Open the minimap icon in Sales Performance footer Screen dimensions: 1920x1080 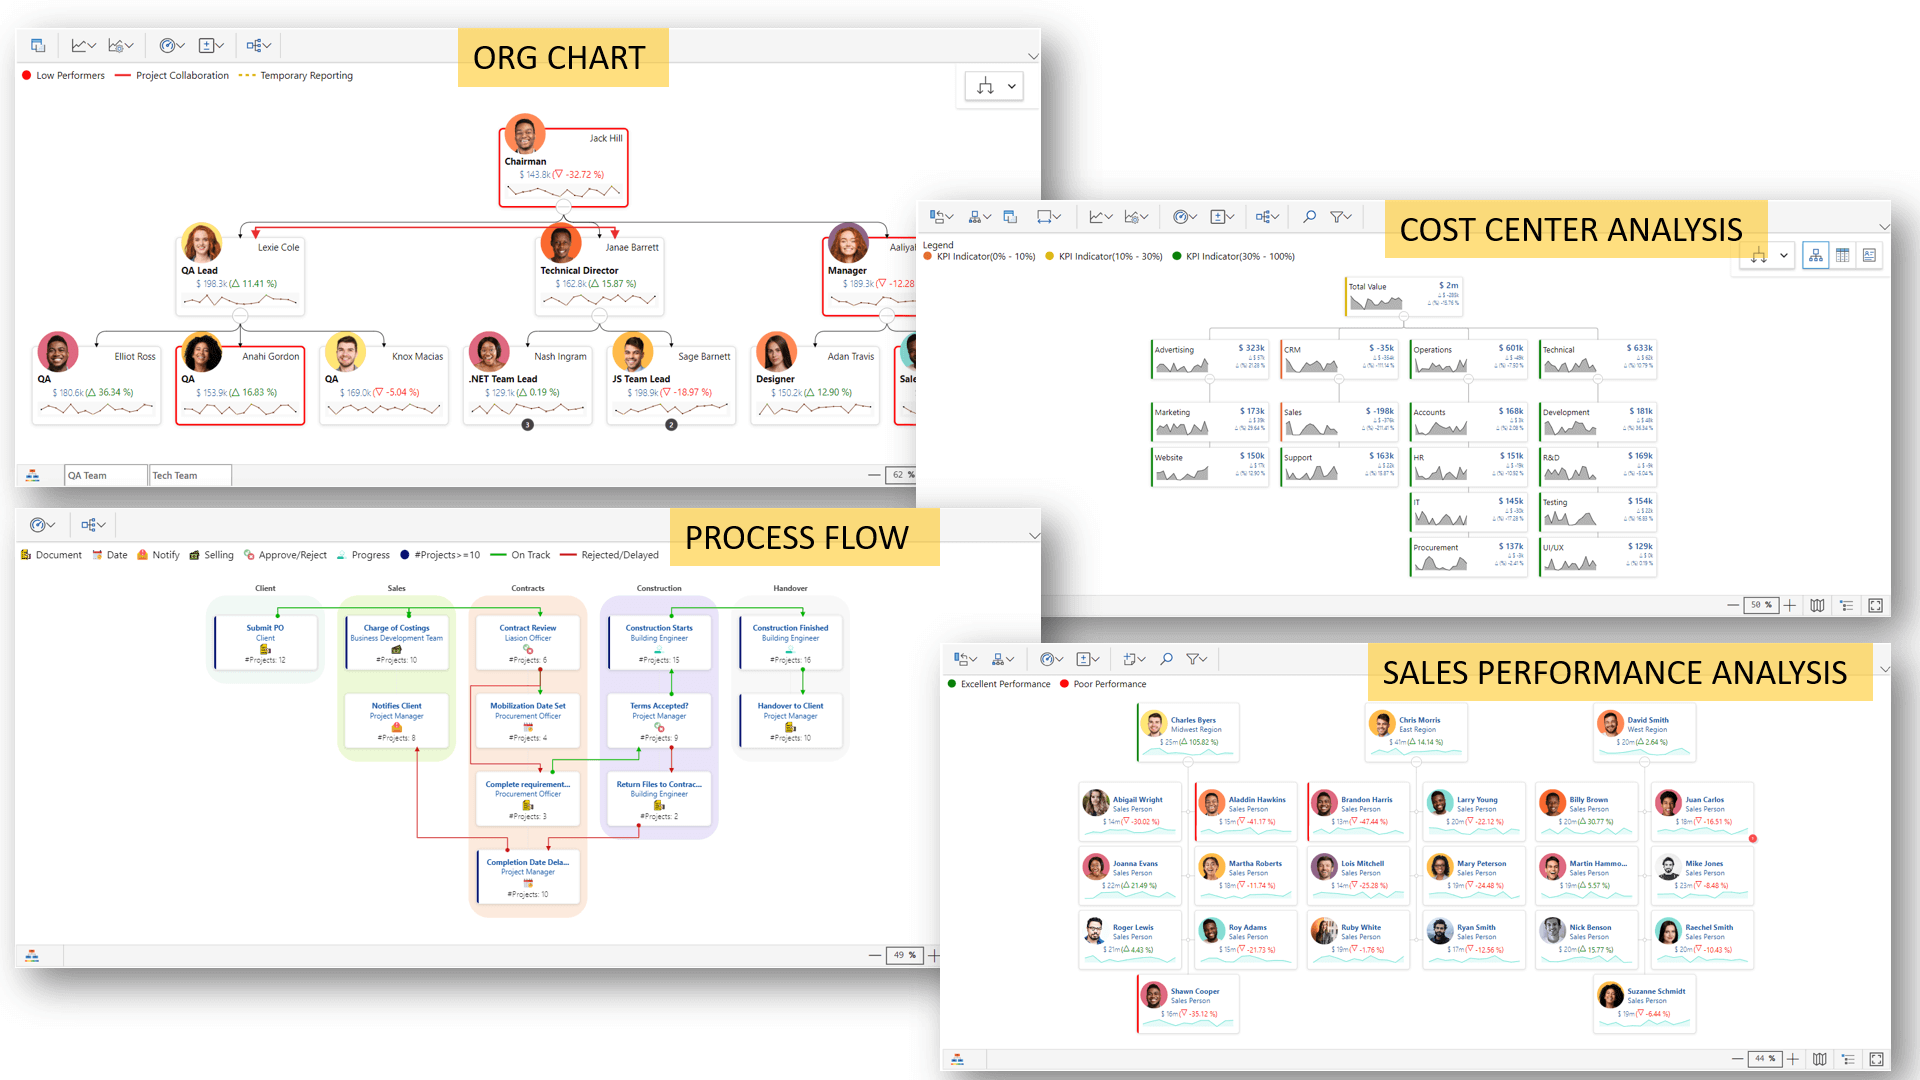click(x=1820, y=1059)
